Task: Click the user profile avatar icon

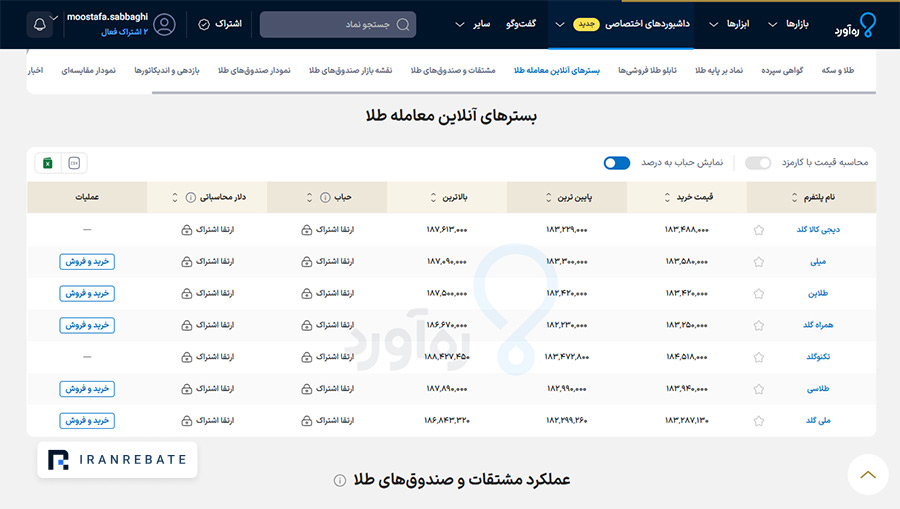Action: 165,25
